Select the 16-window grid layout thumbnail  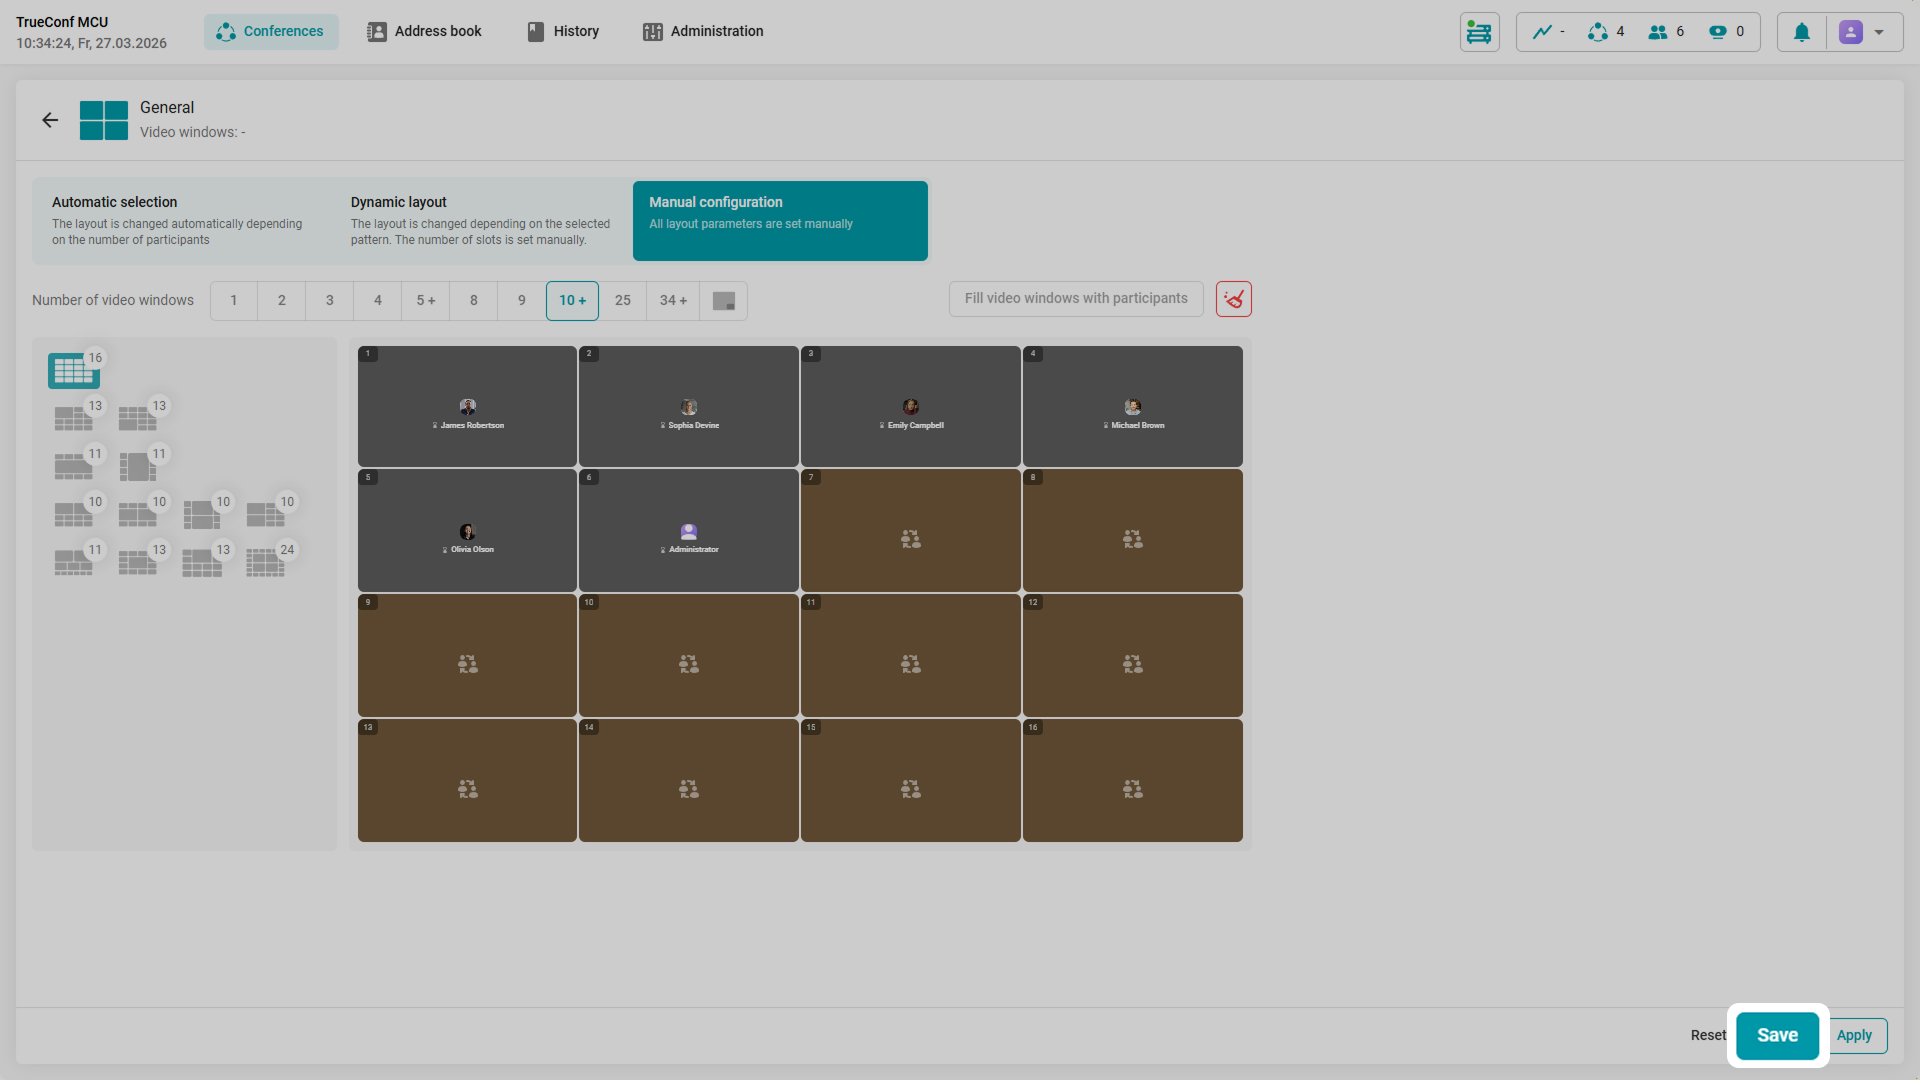coord(73,370)
